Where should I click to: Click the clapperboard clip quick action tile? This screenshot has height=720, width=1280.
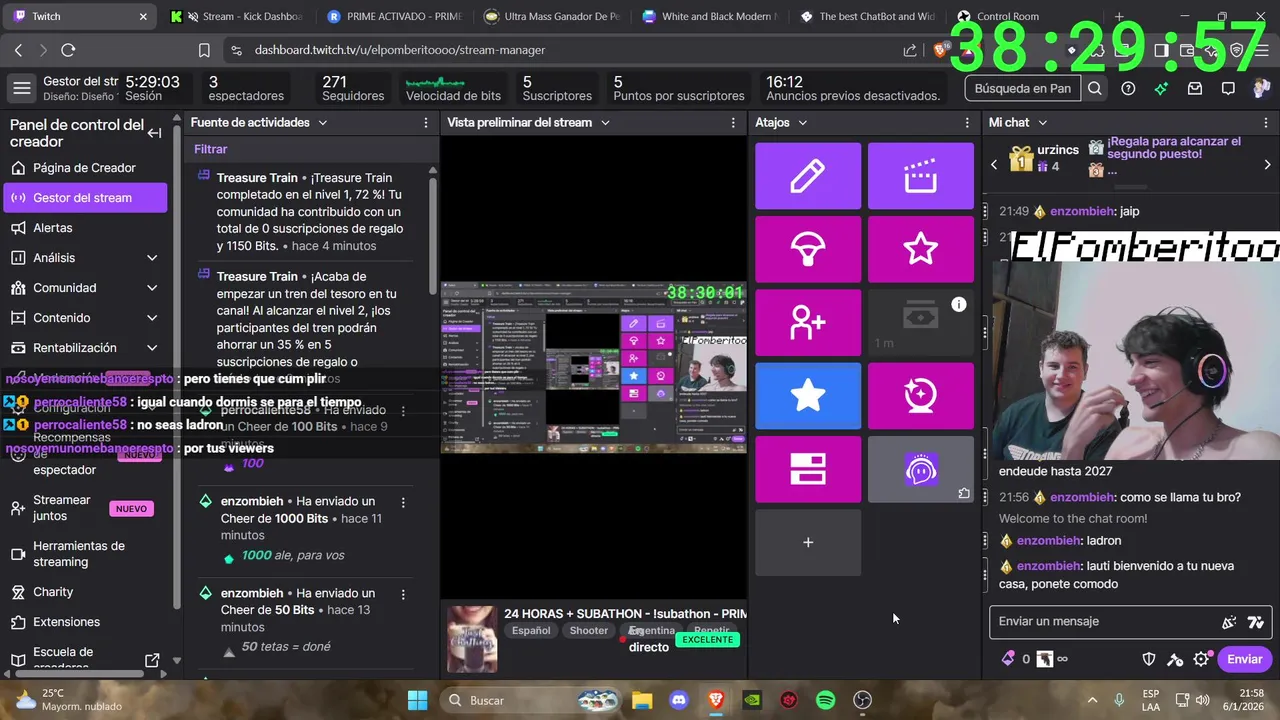pyautogui.click(x=920, y=176)
